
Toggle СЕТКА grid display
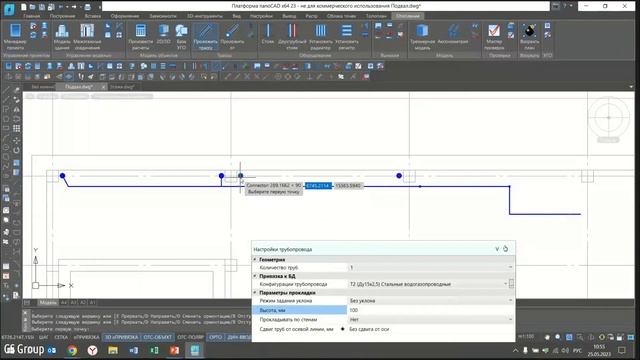pyautogui.click(x=61, y=337)
